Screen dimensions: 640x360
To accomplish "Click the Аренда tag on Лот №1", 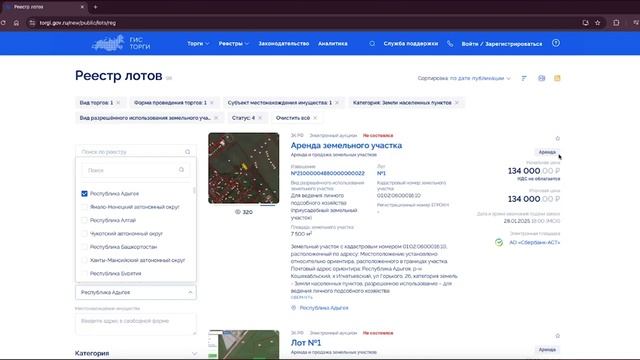I will click(x=547, y=350).
